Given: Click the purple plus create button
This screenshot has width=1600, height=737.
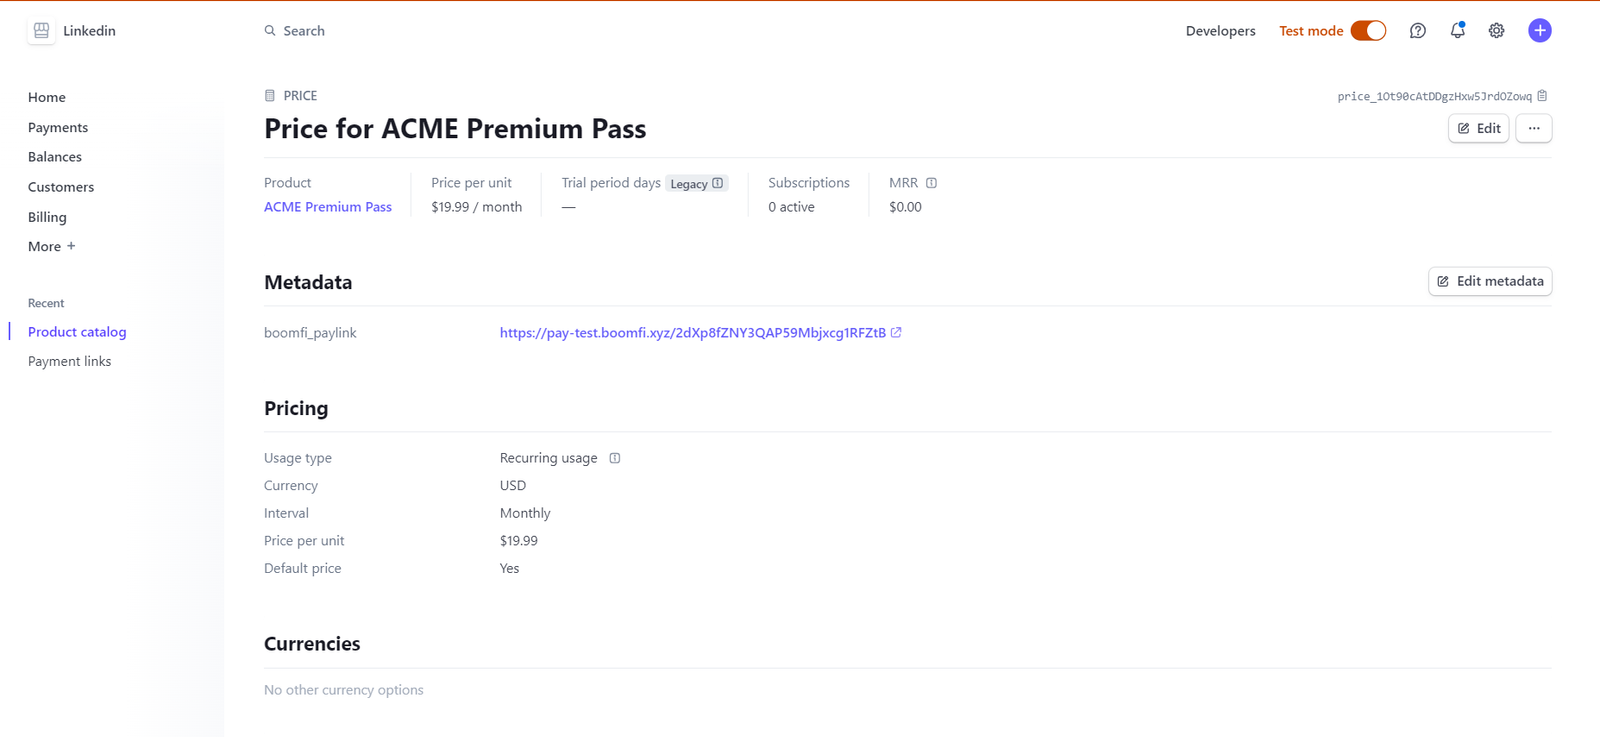Looking at the screenshot, I should pyautogui.click(x=1540, y=31).
